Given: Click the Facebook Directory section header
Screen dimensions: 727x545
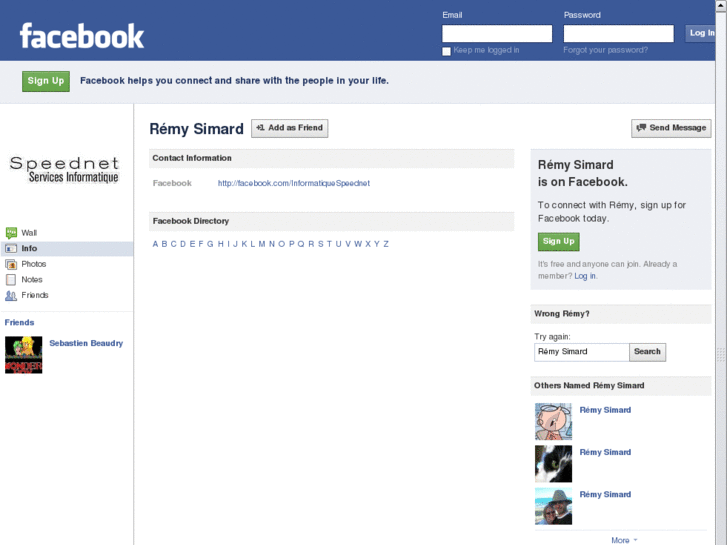Looking at the screenshot, I should [x=332, y=221].
